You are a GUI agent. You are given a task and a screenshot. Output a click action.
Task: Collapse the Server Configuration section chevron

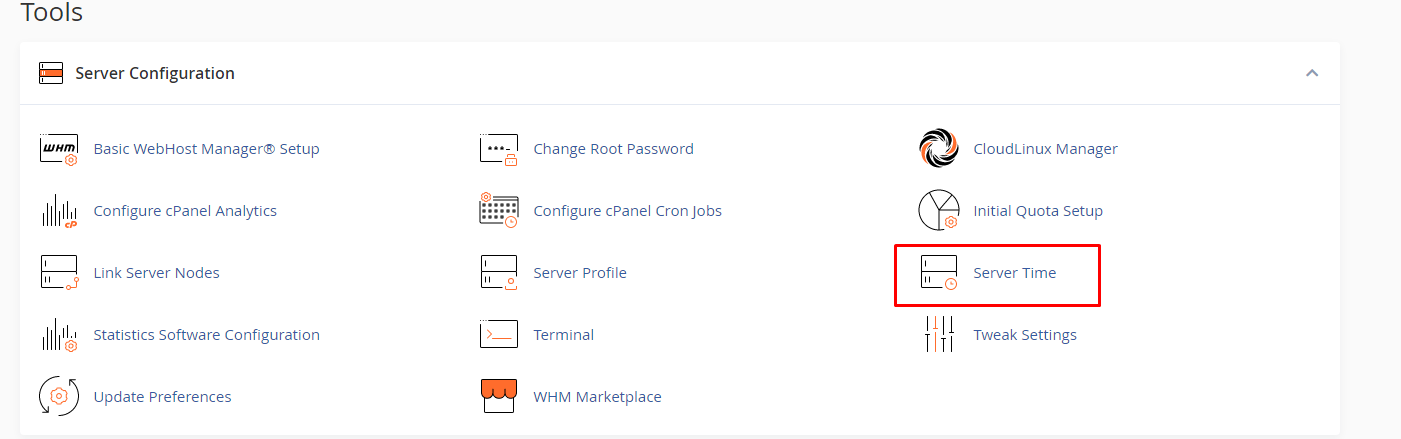click(1312, 73)
